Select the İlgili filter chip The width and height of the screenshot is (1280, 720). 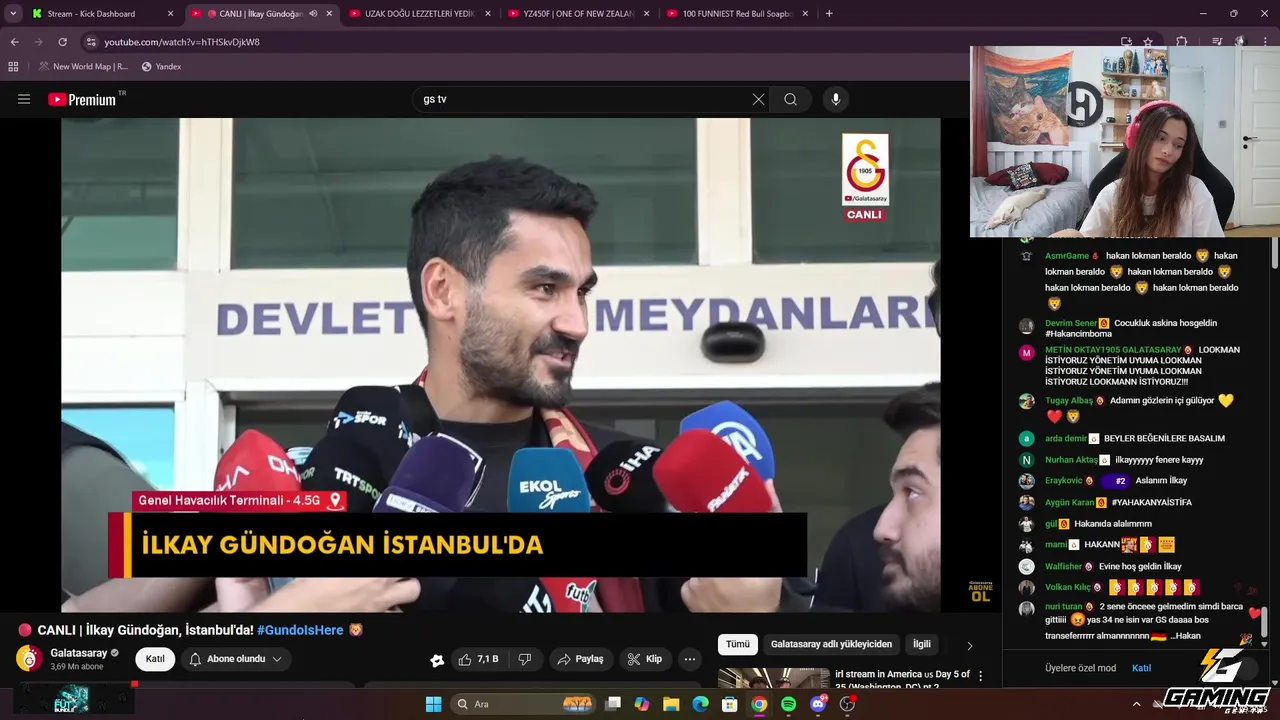(921, 645)
